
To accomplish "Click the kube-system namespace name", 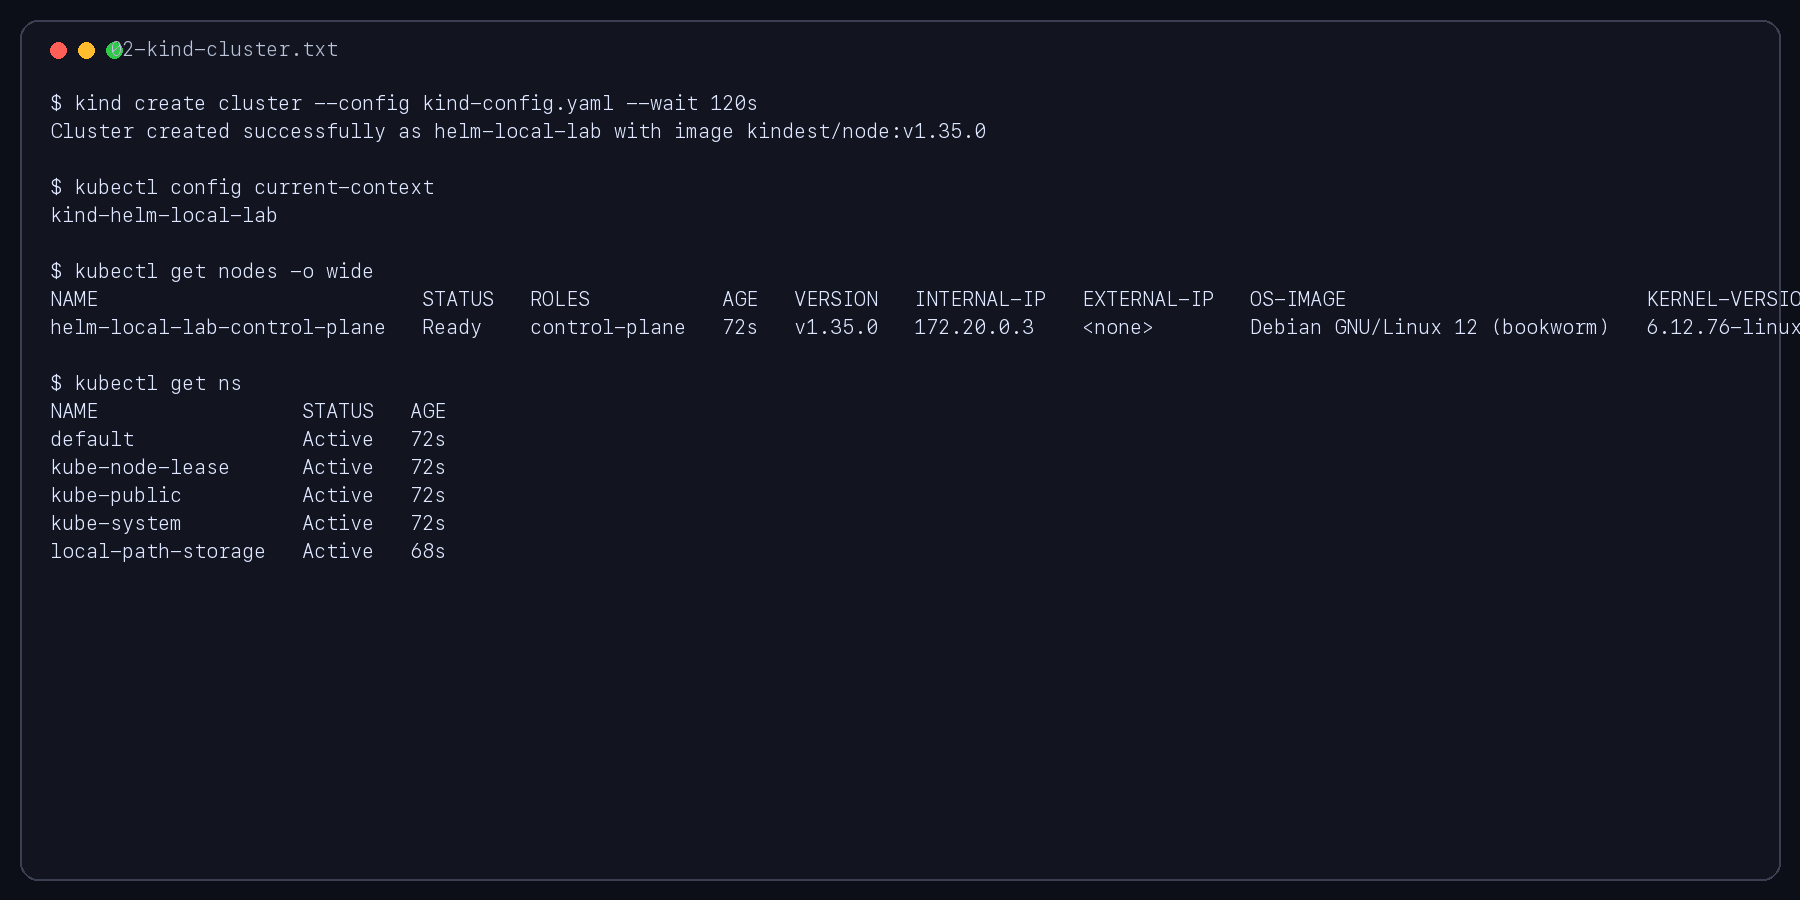I will pos(116,524).
